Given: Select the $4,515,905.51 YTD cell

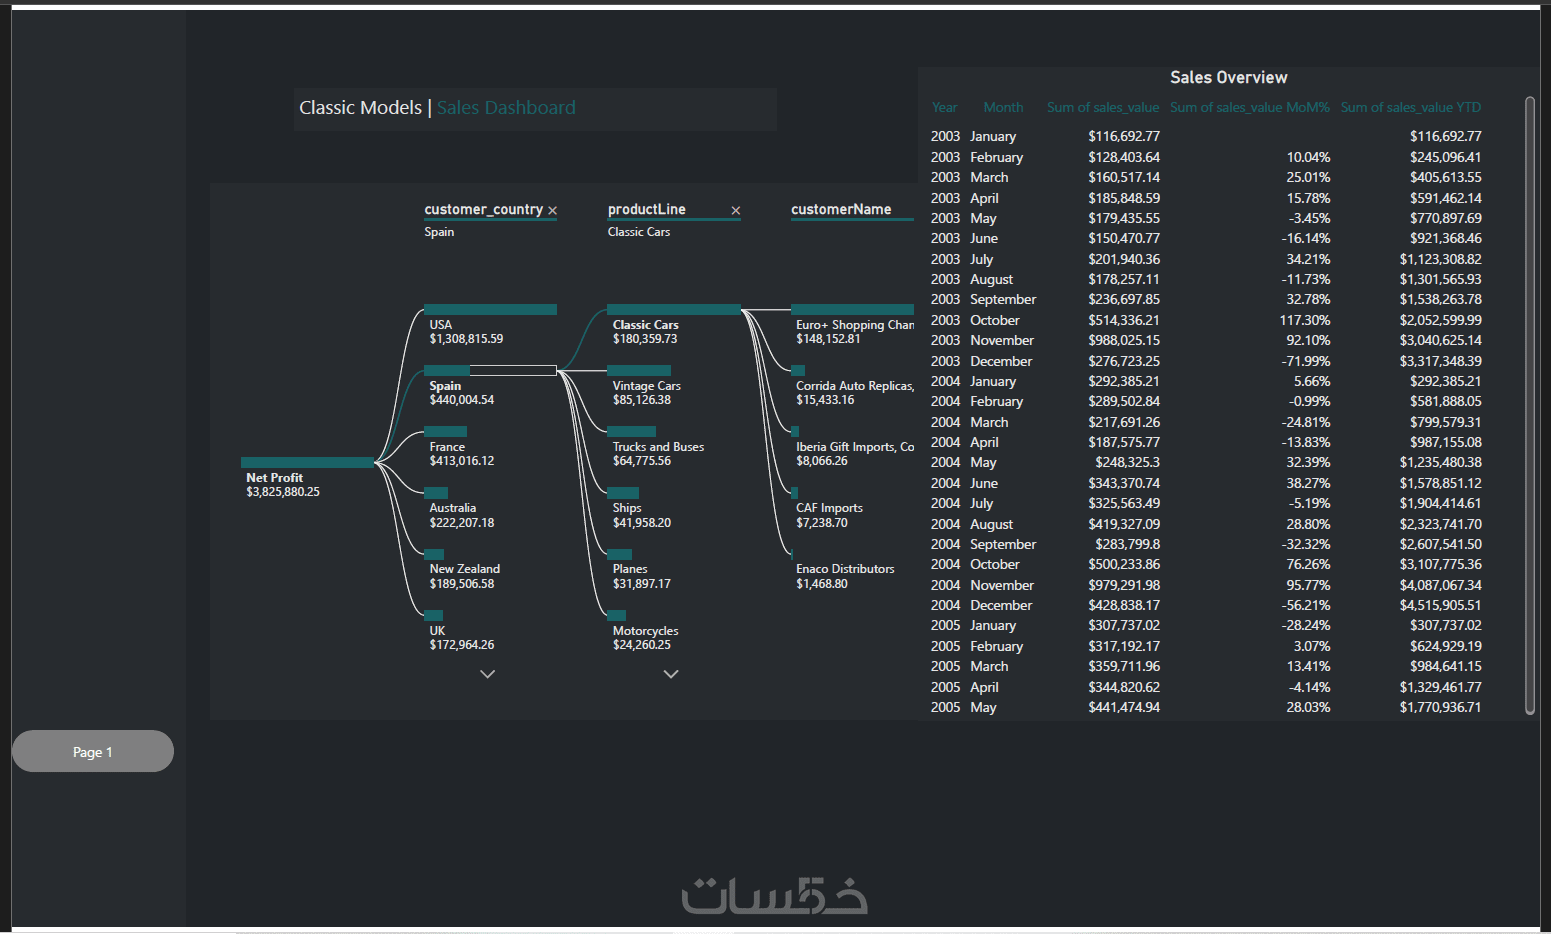Looking at the screenshot, I should tap(1441, 606).
